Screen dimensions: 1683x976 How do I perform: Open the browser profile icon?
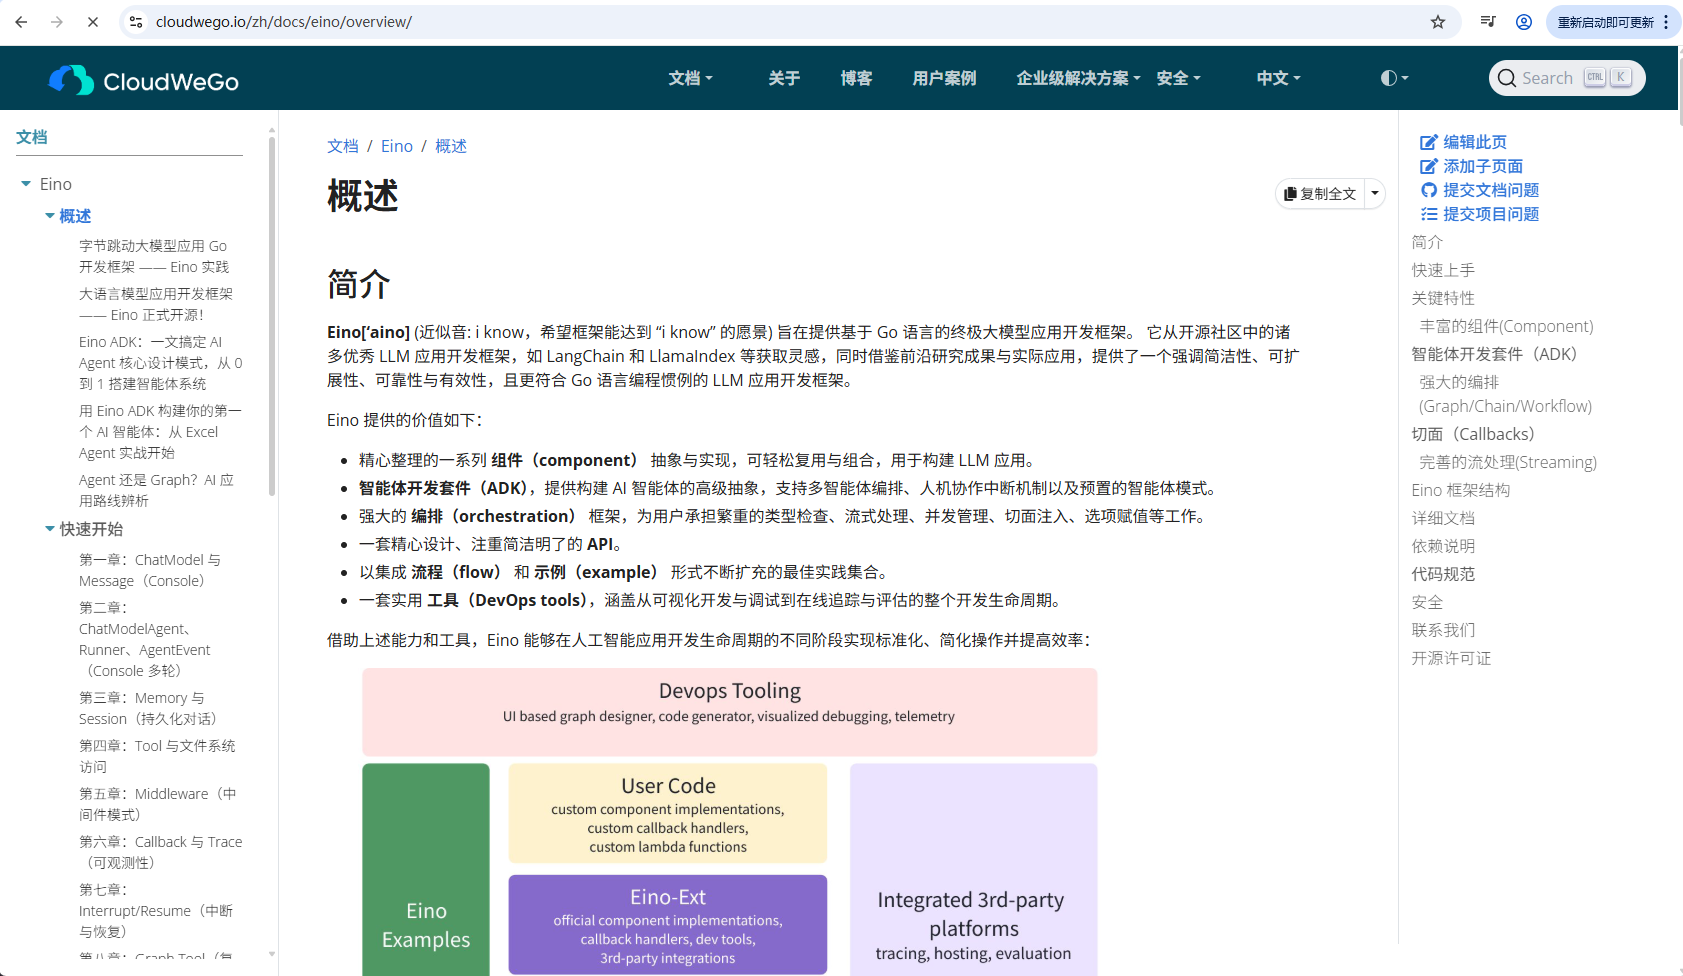pyautogui.click(x=1524, y=22)
